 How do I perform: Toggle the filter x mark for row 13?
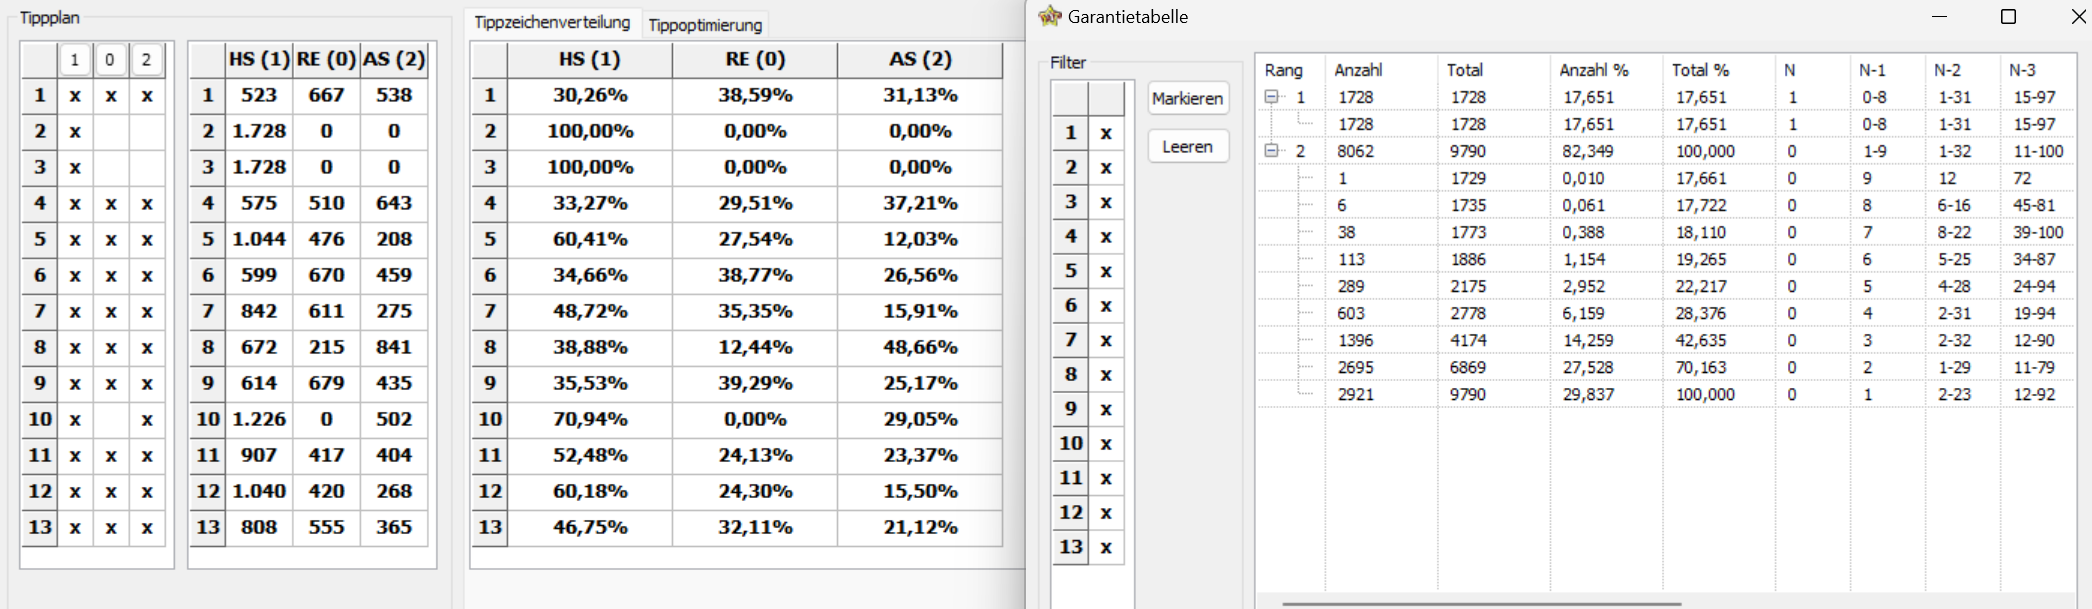click(x=1106, y=547)
